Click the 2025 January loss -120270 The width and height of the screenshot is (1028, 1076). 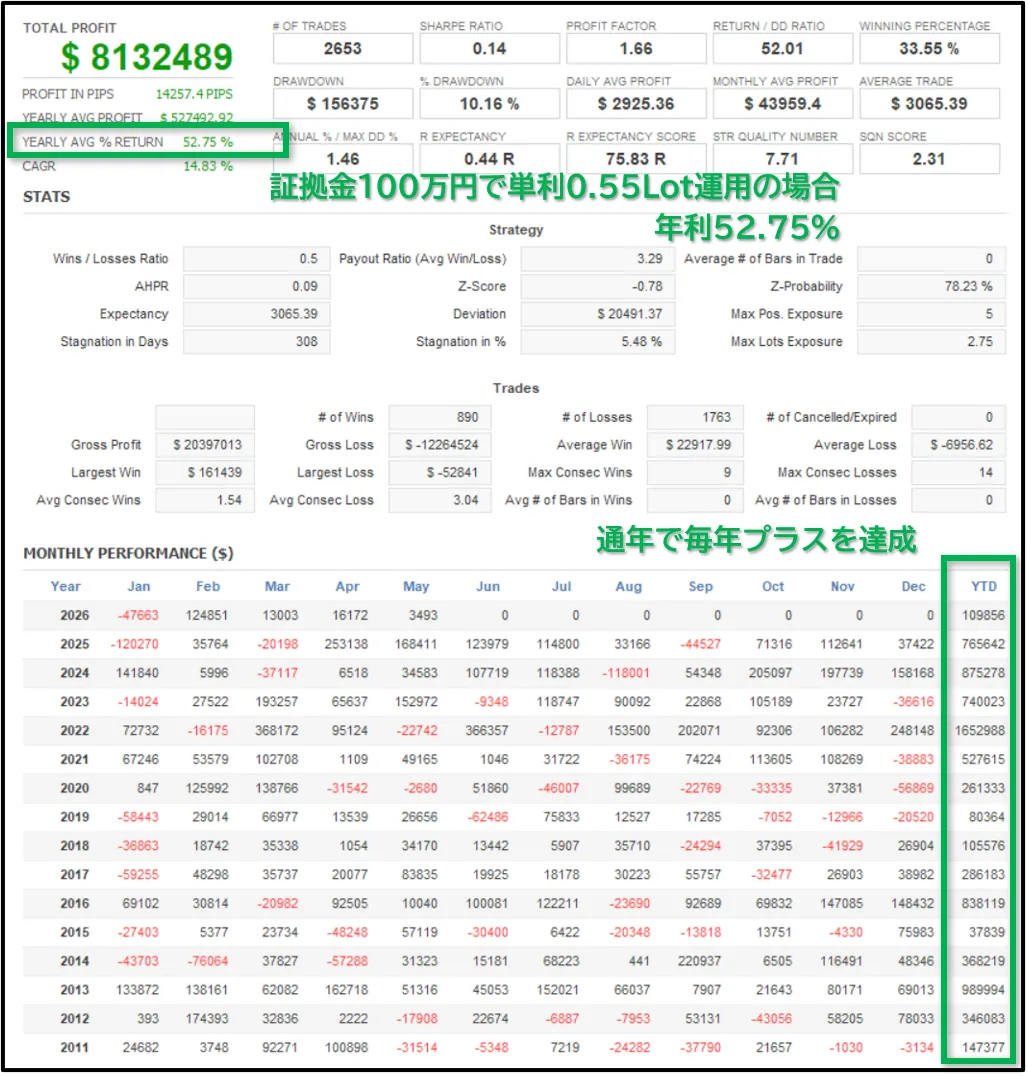pos(135,644)
